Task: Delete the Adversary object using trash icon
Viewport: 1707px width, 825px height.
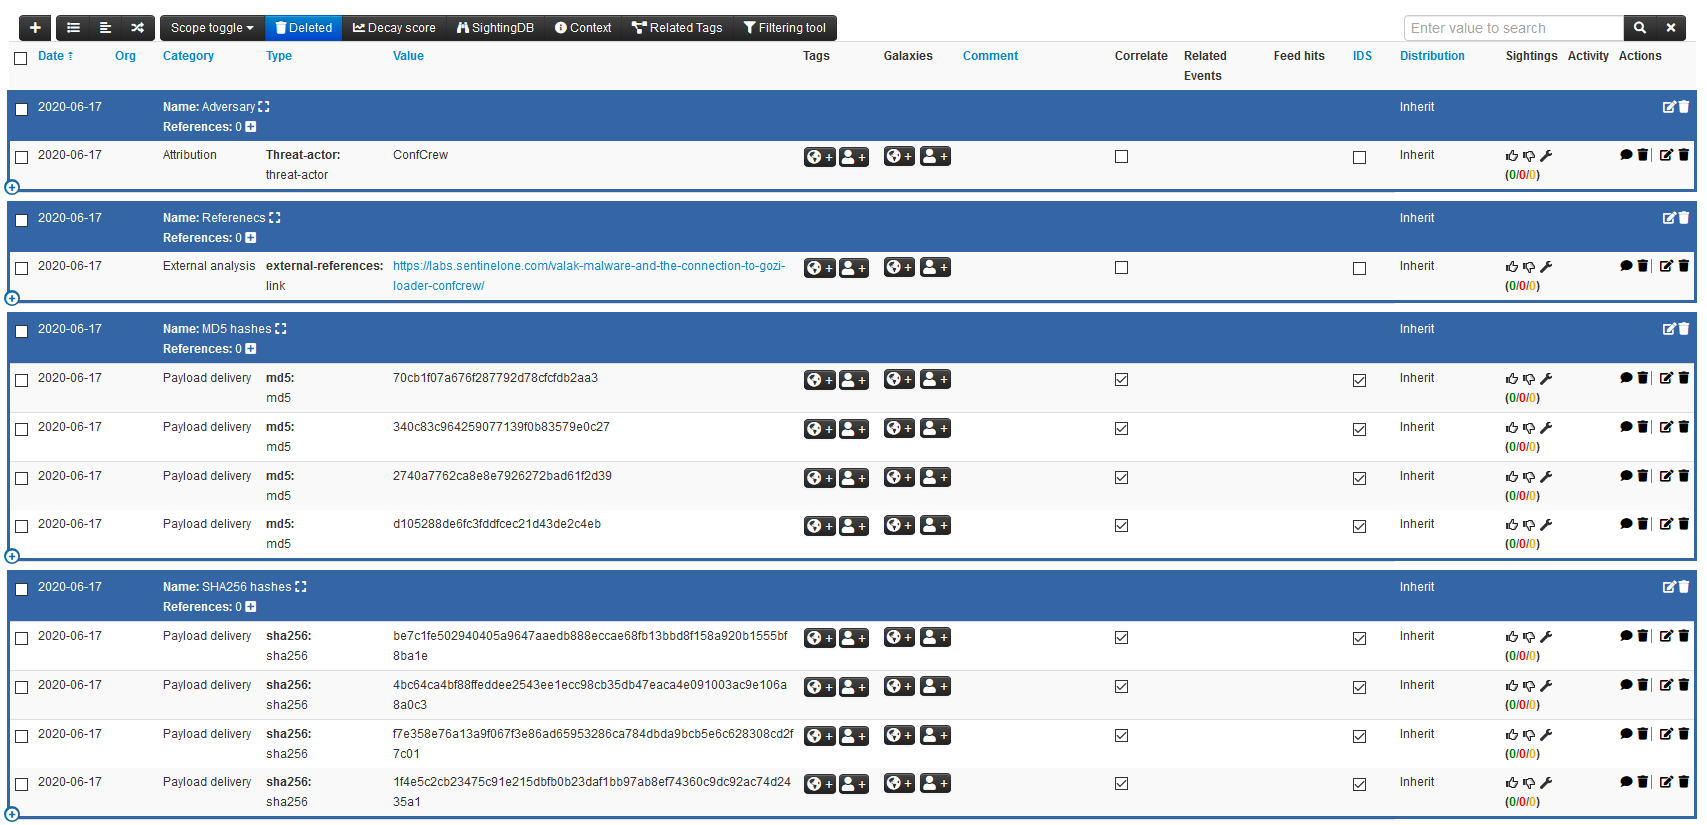Action: point(1684,107)
